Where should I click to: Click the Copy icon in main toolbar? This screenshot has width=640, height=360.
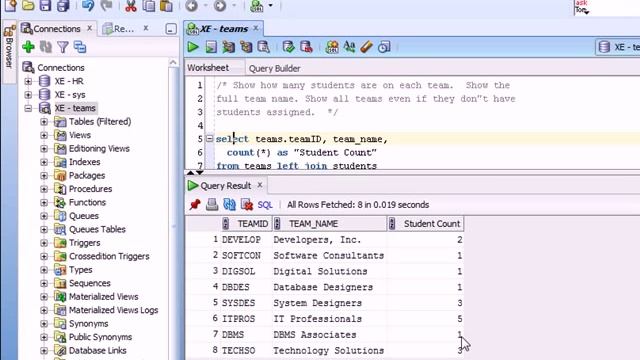149,6
